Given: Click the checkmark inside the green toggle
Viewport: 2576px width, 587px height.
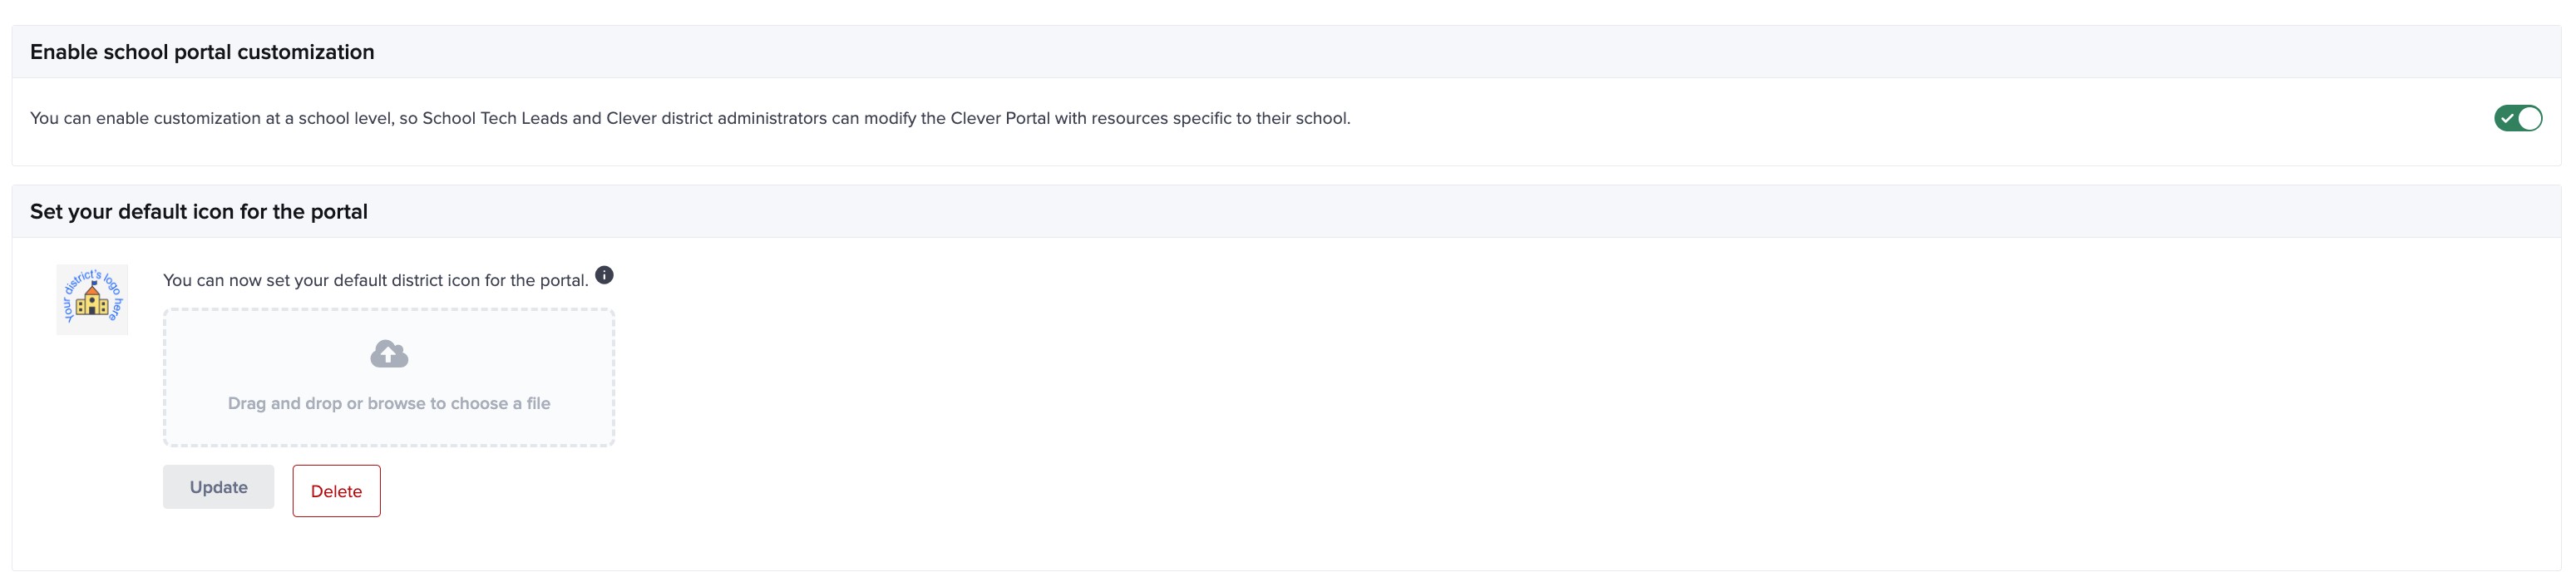Looking at the screenshot, I should coord(2507,118).
